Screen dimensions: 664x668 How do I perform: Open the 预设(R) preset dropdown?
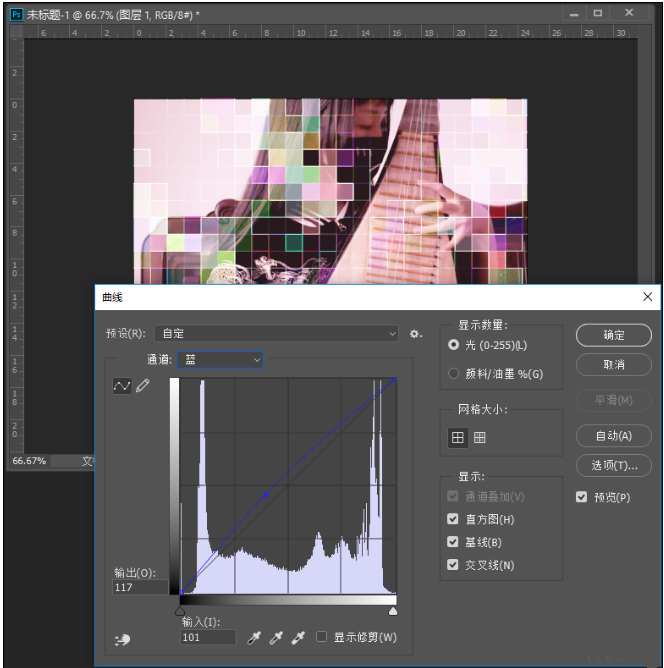point(276,334)
